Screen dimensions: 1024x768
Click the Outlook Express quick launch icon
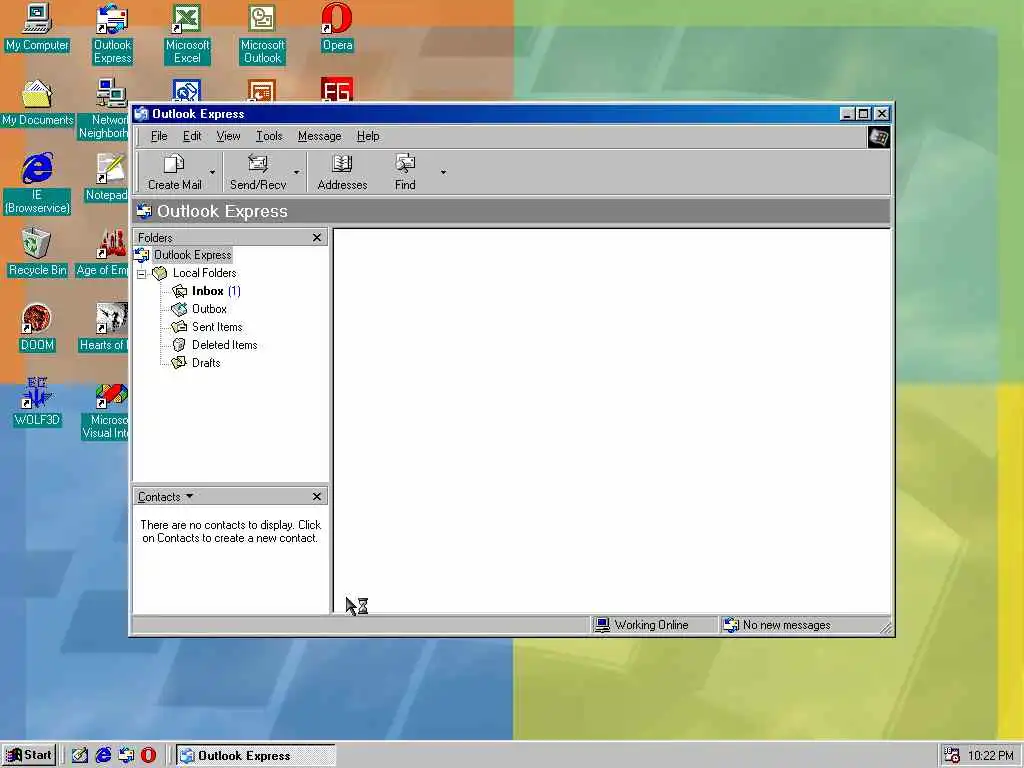pos(126,756)
